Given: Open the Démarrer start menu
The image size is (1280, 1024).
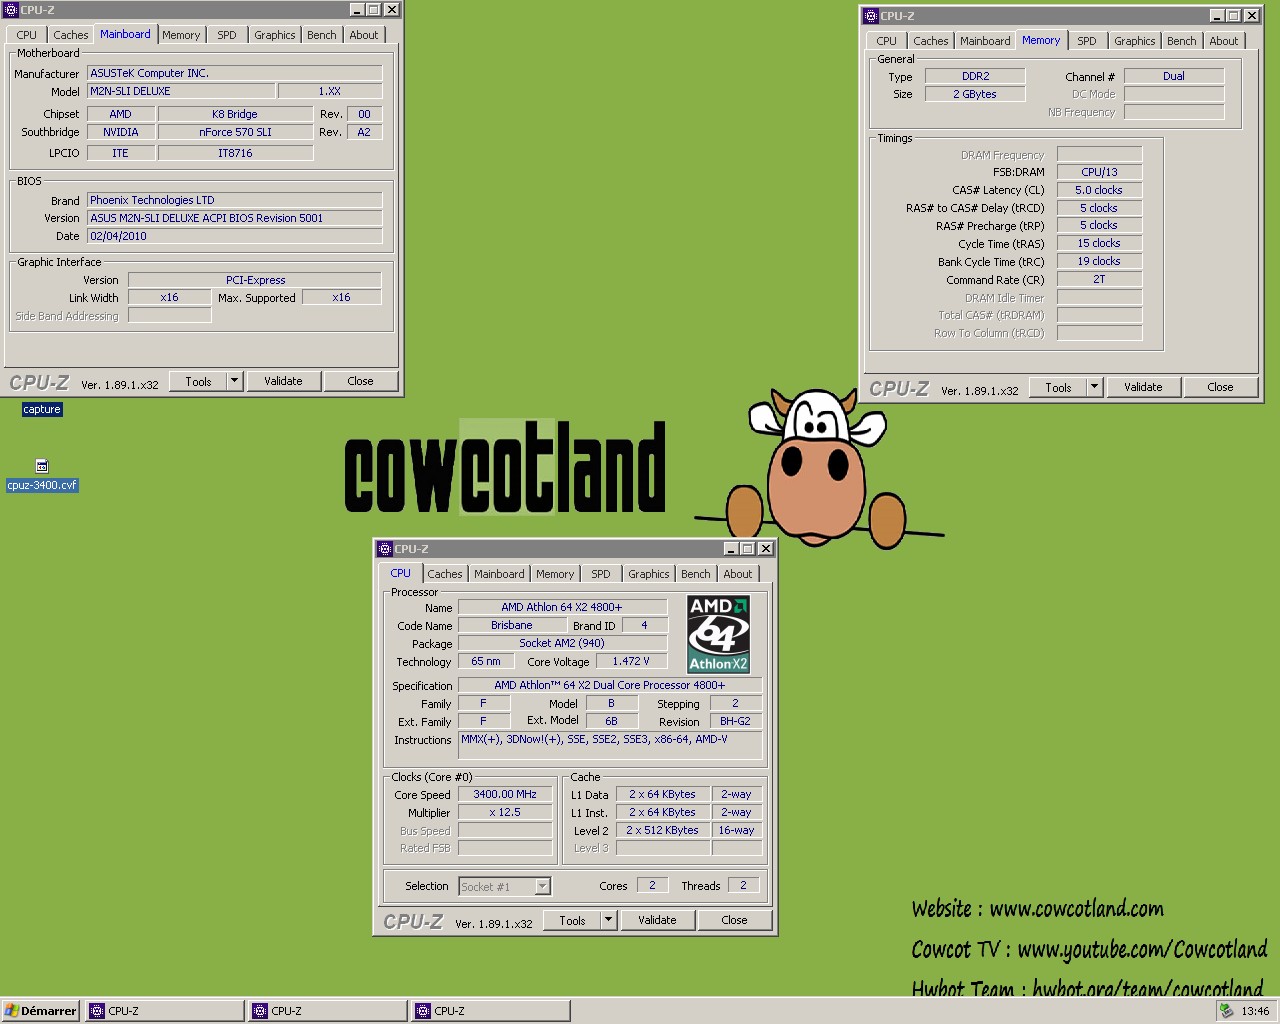Looking at the screenshot, I should coord(41,1011).
